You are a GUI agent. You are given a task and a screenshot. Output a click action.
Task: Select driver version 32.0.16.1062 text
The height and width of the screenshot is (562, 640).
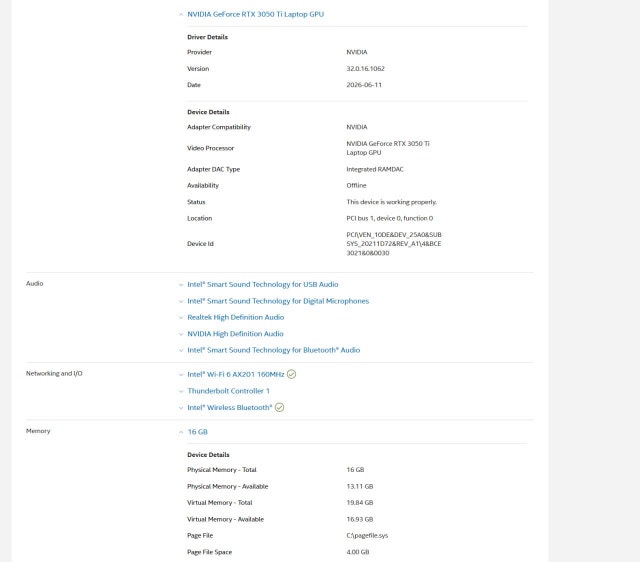(365, 69)
